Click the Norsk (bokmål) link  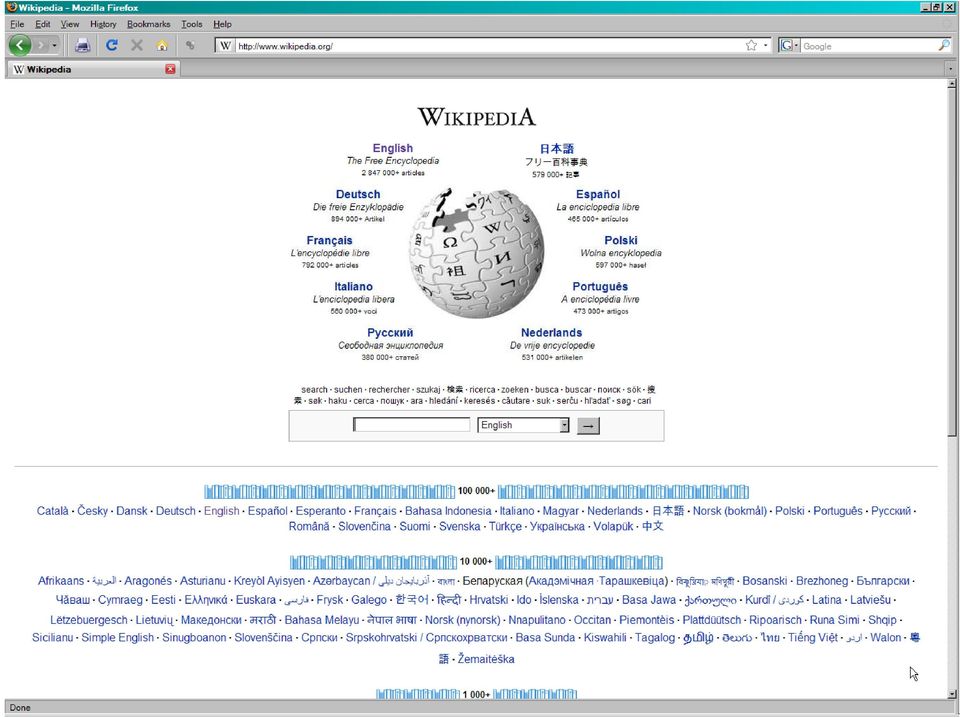tap(730, 510)
